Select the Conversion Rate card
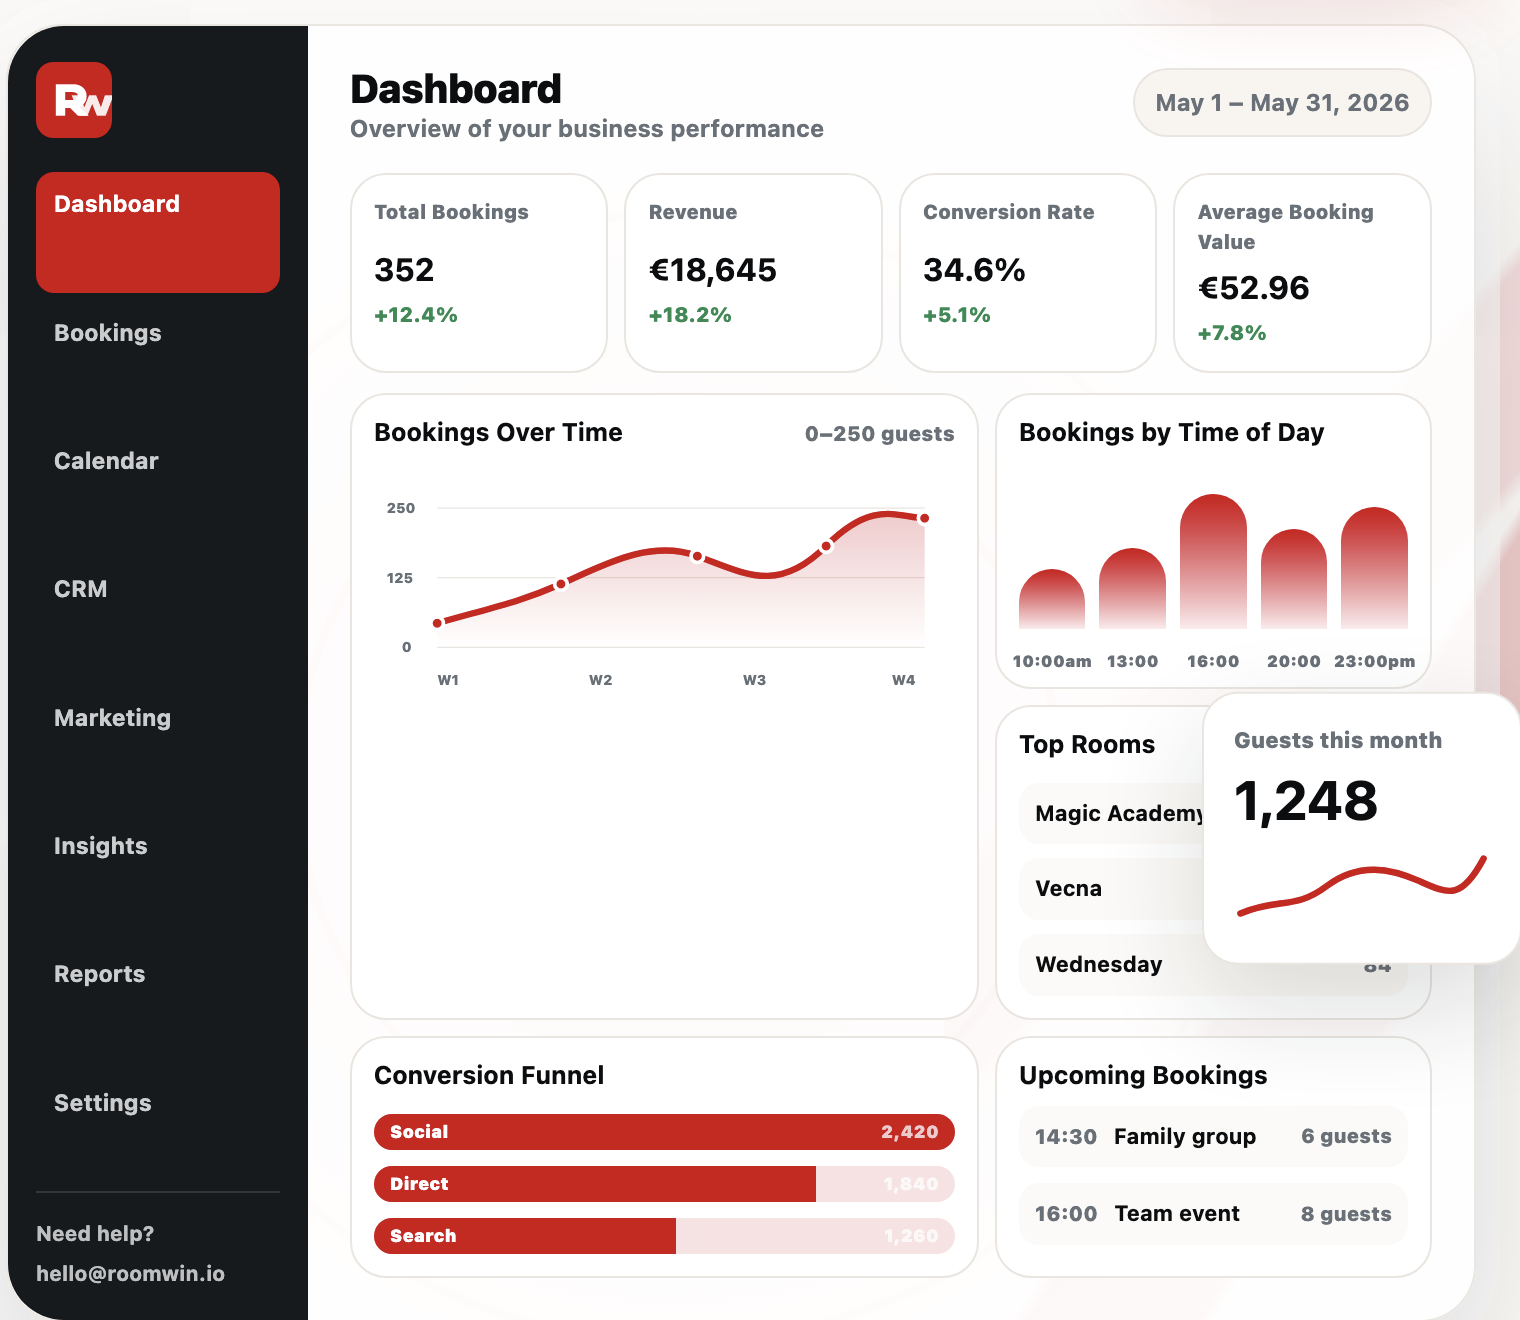 pos(1028,273)
